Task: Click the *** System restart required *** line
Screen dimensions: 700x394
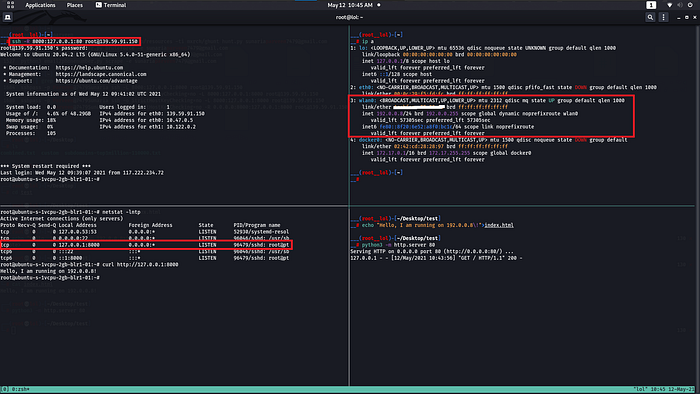Action: coord(46,166)
